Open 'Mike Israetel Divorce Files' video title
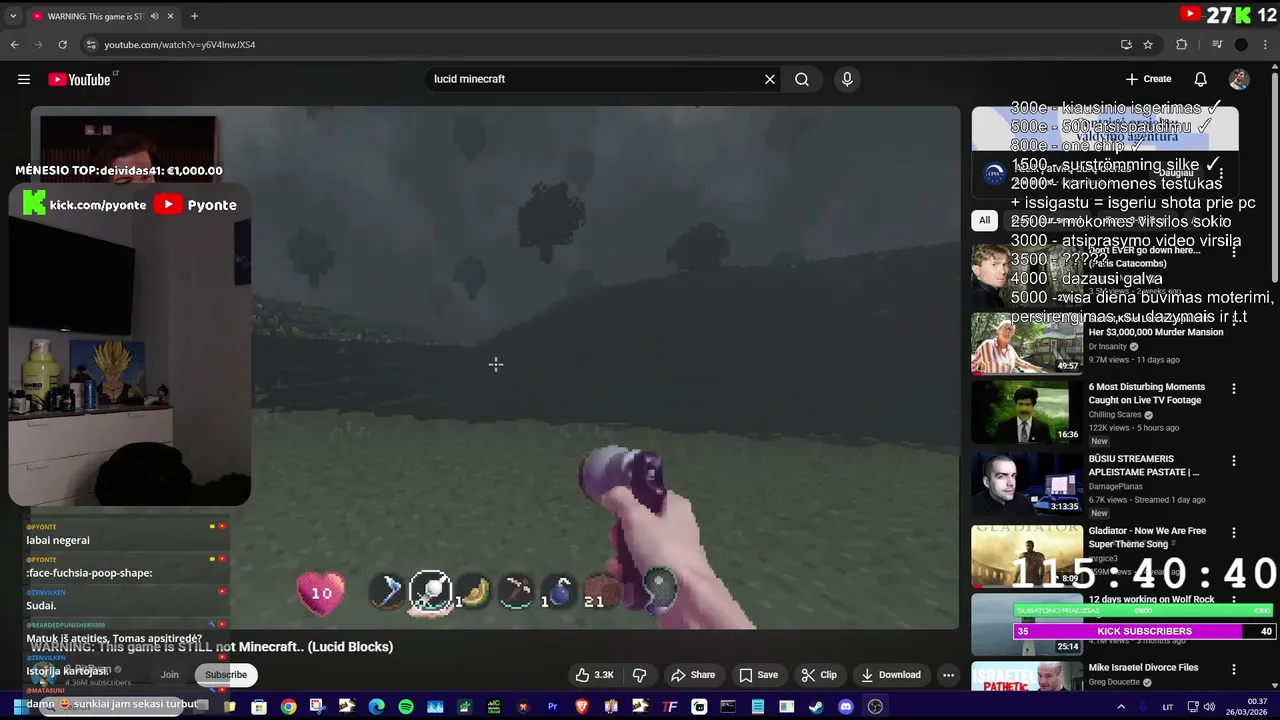 (1143, 668)
